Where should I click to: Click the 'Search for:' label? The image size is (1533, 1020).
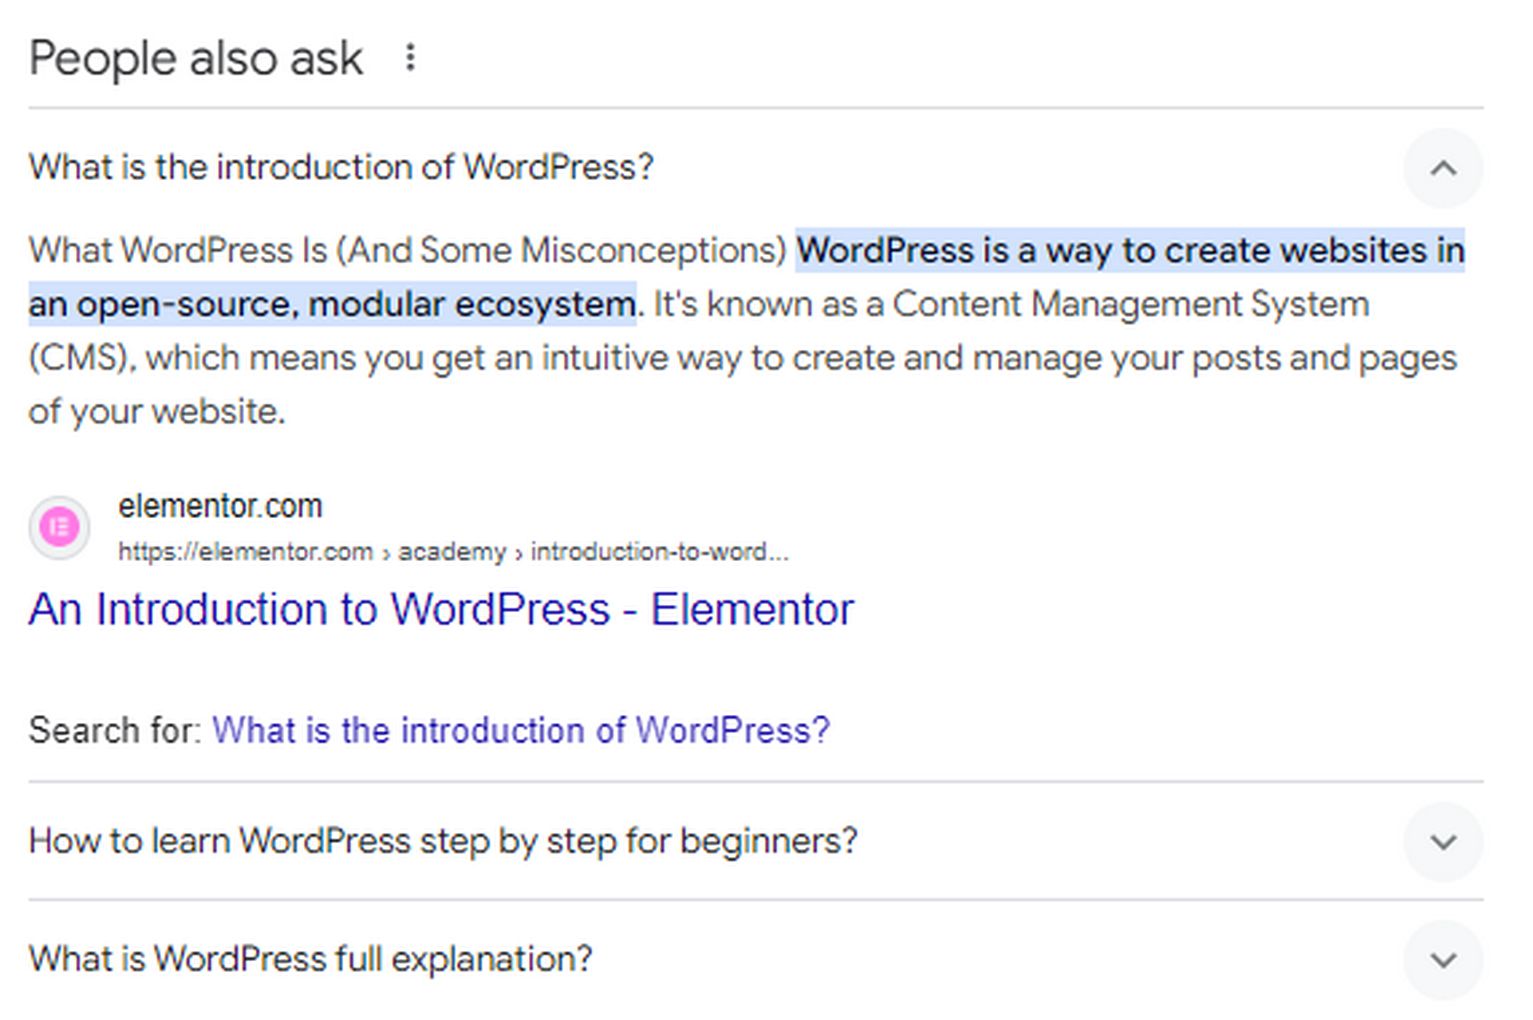[x=116, y=730]
